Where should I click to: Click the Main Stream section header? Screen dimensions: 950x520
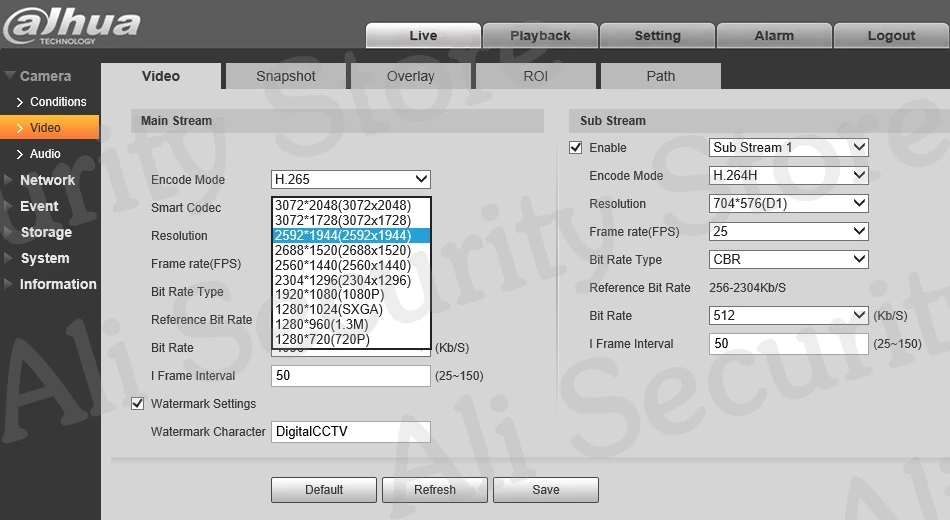[337, 121]
